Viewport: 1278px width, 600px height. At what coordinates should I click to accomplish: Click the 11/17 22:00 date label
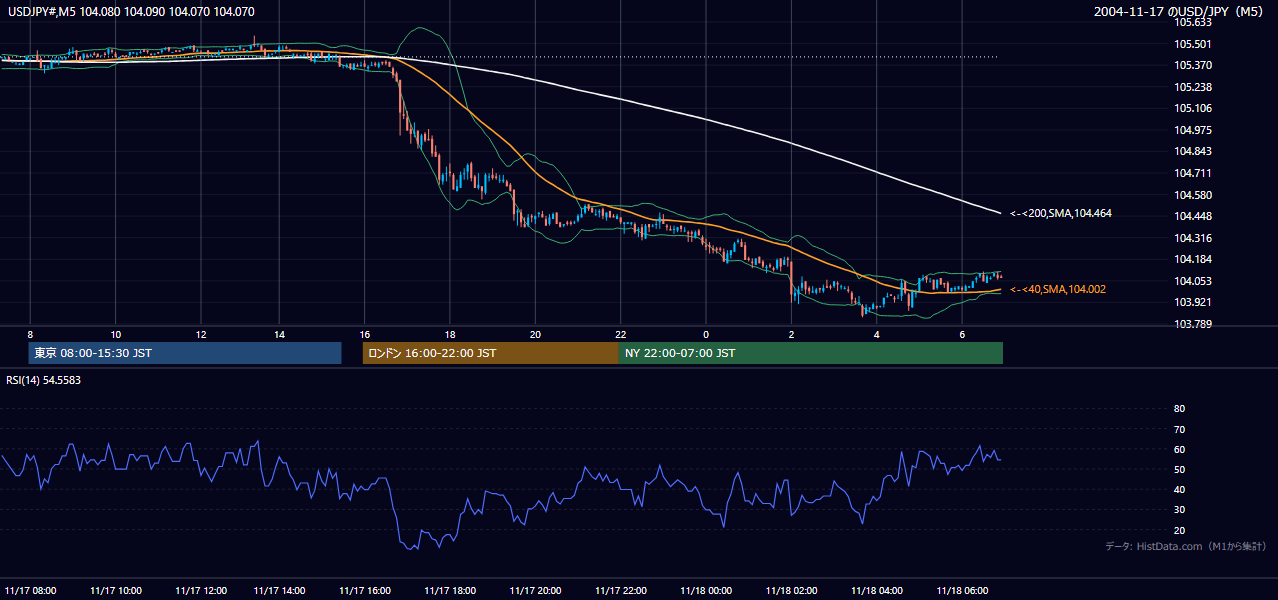coord(621,590)
